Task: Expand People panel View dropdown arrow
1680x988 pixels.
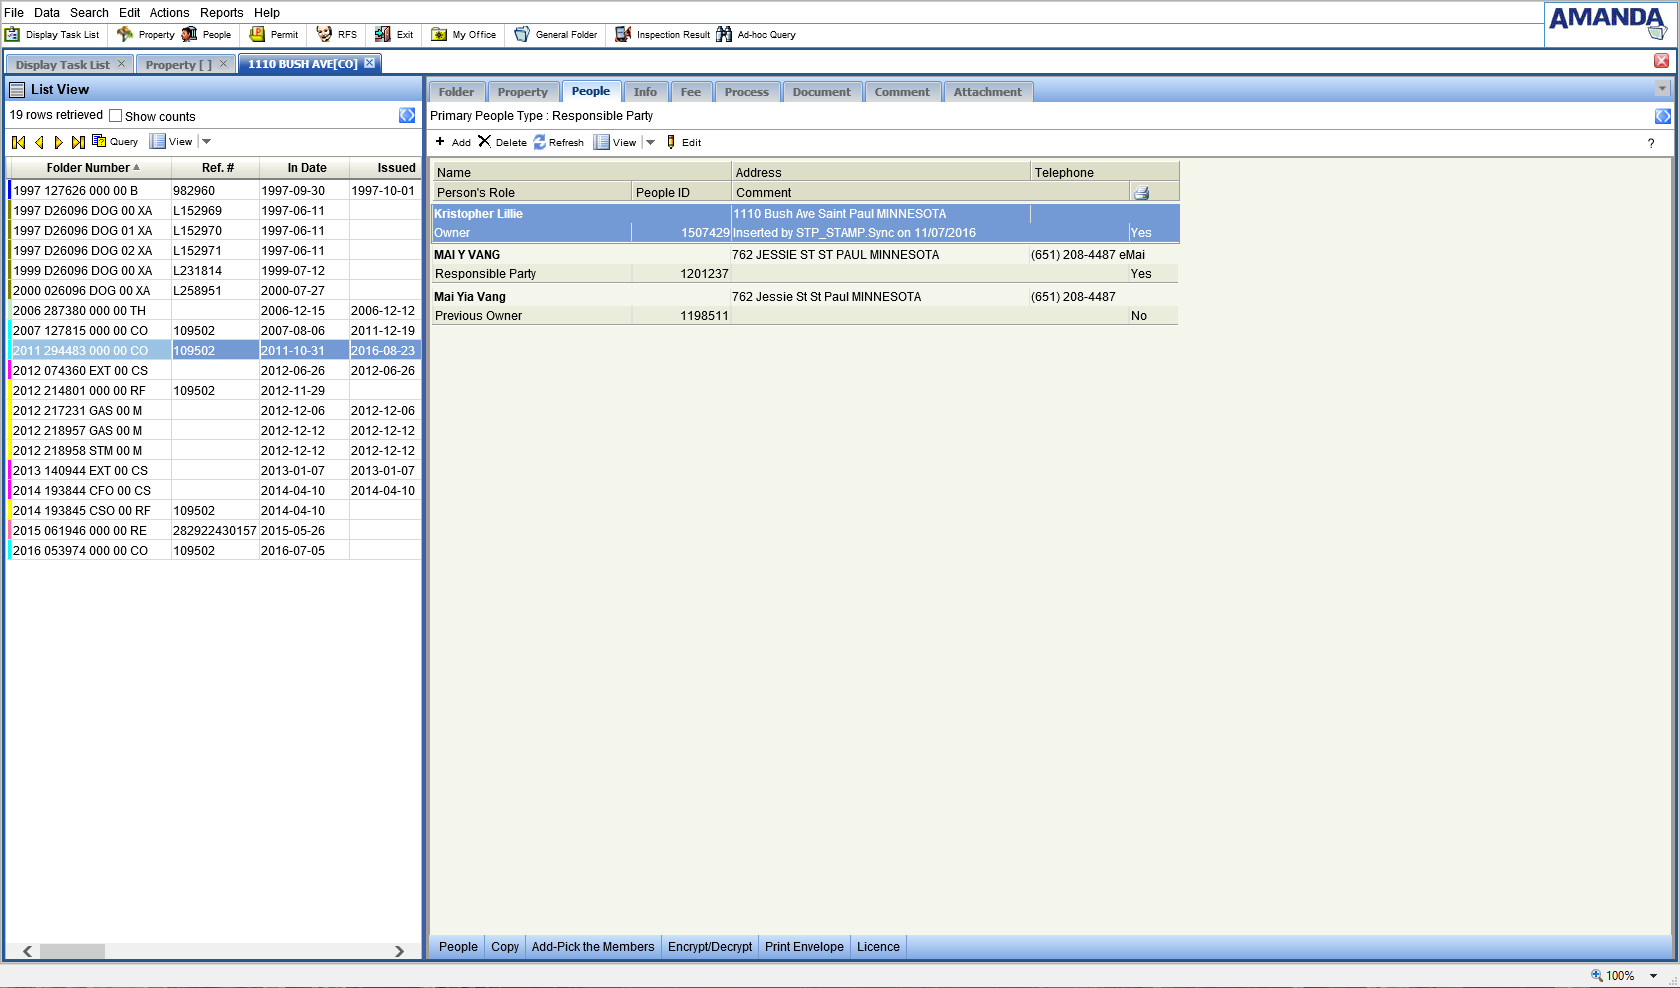Action: coord(651,142)
